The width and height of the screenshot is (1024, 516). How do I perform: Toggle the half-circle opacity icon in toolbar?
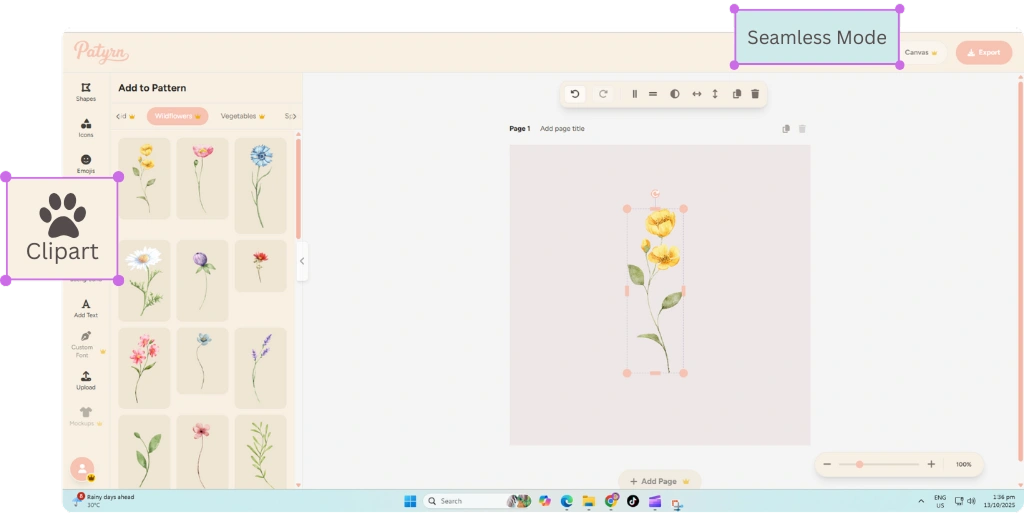pos(674,94)
